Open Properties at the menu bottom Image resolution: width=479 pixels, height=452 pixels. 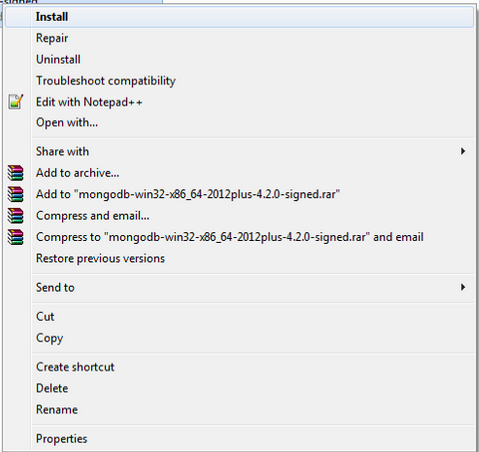point(239,439)
